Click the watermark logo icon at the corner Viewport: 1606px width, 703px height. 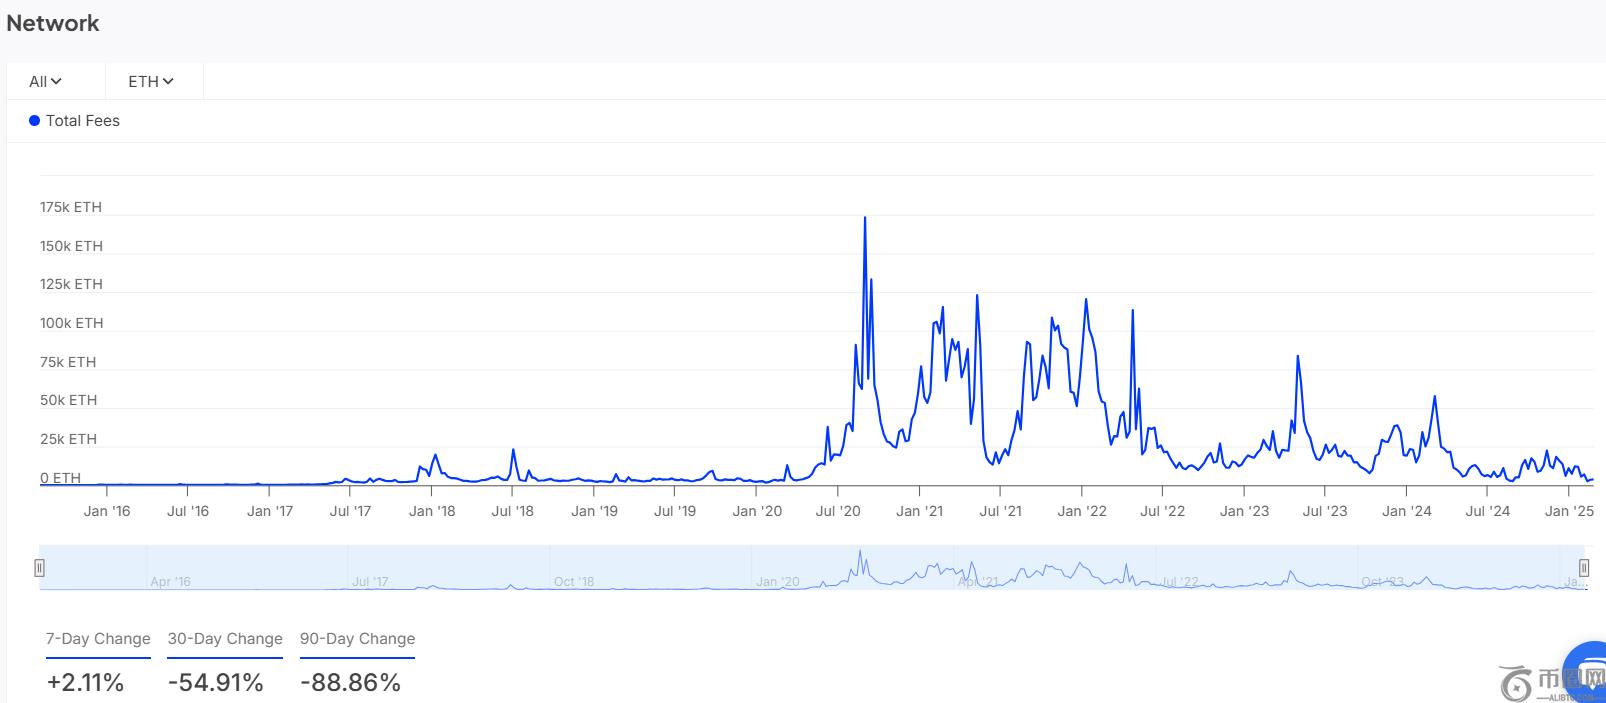tap(1516, 682)
